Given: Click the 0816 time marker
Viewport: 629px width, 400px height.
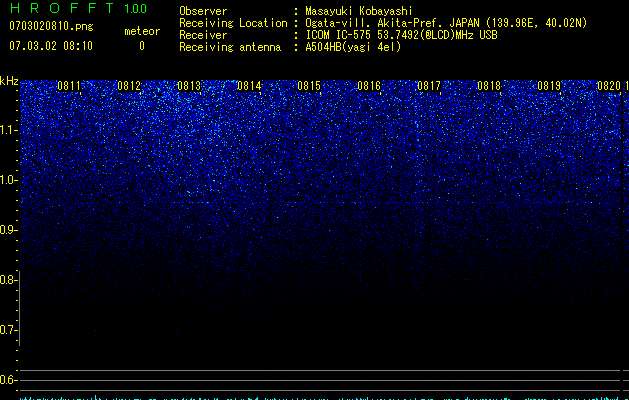Looking at the screenshot, I should pyautogui.click(x=369, y=86).
